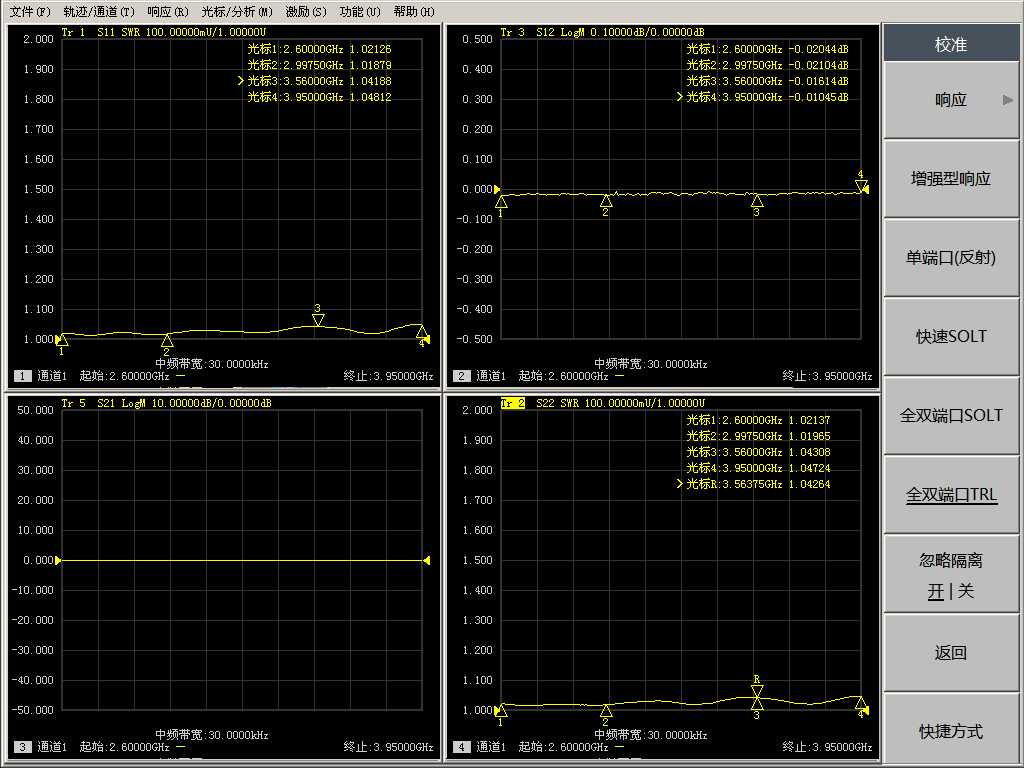Toggle 忽略隔离 开|关 setting
The height and width of the screenshot is (768, 1024).
pyautogui.click(x=951, y=575)
